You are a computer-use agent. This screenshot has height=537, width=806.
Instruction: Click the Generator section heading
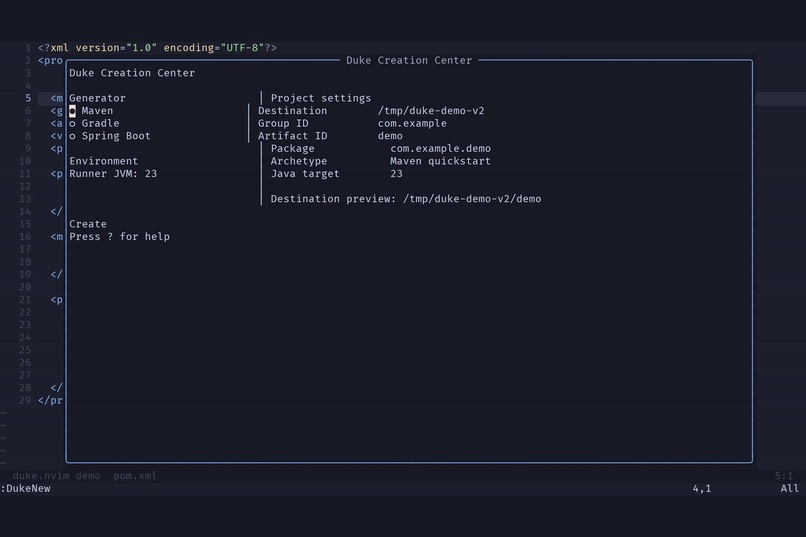pyautogui.click(x=97, y=98)
